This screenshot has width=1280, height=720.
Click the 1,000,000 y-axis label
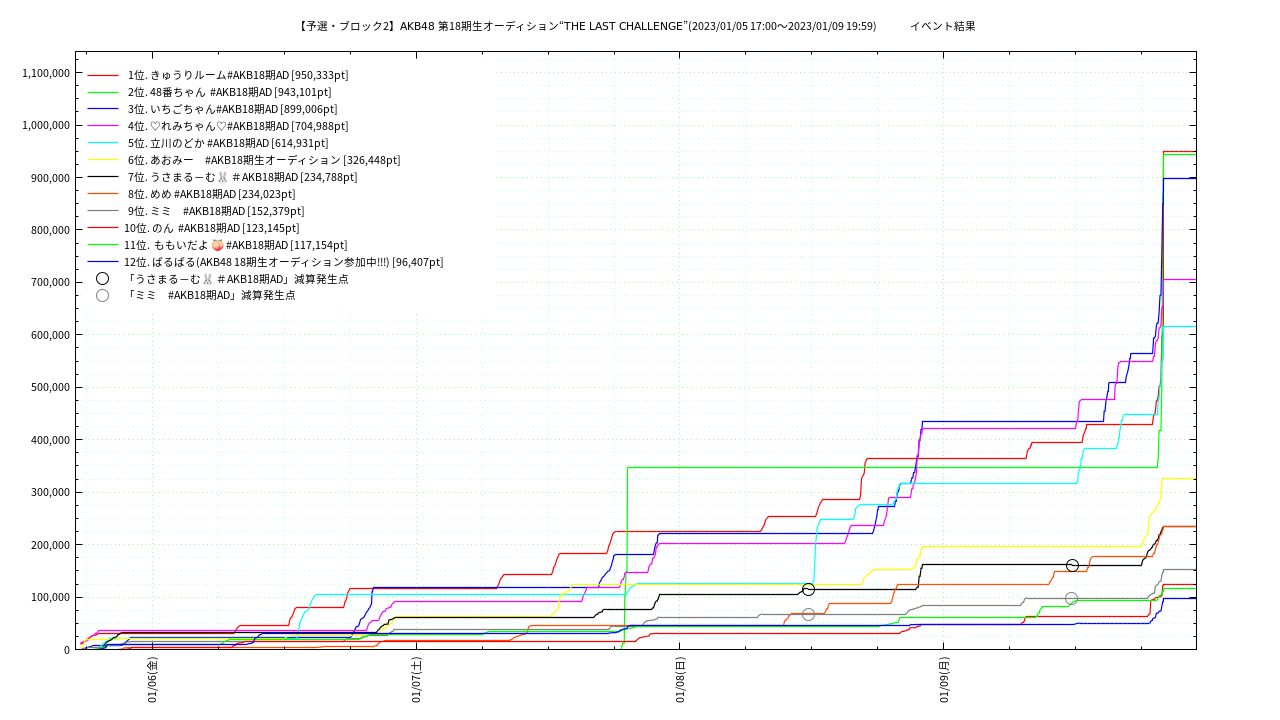click(46, 125)
